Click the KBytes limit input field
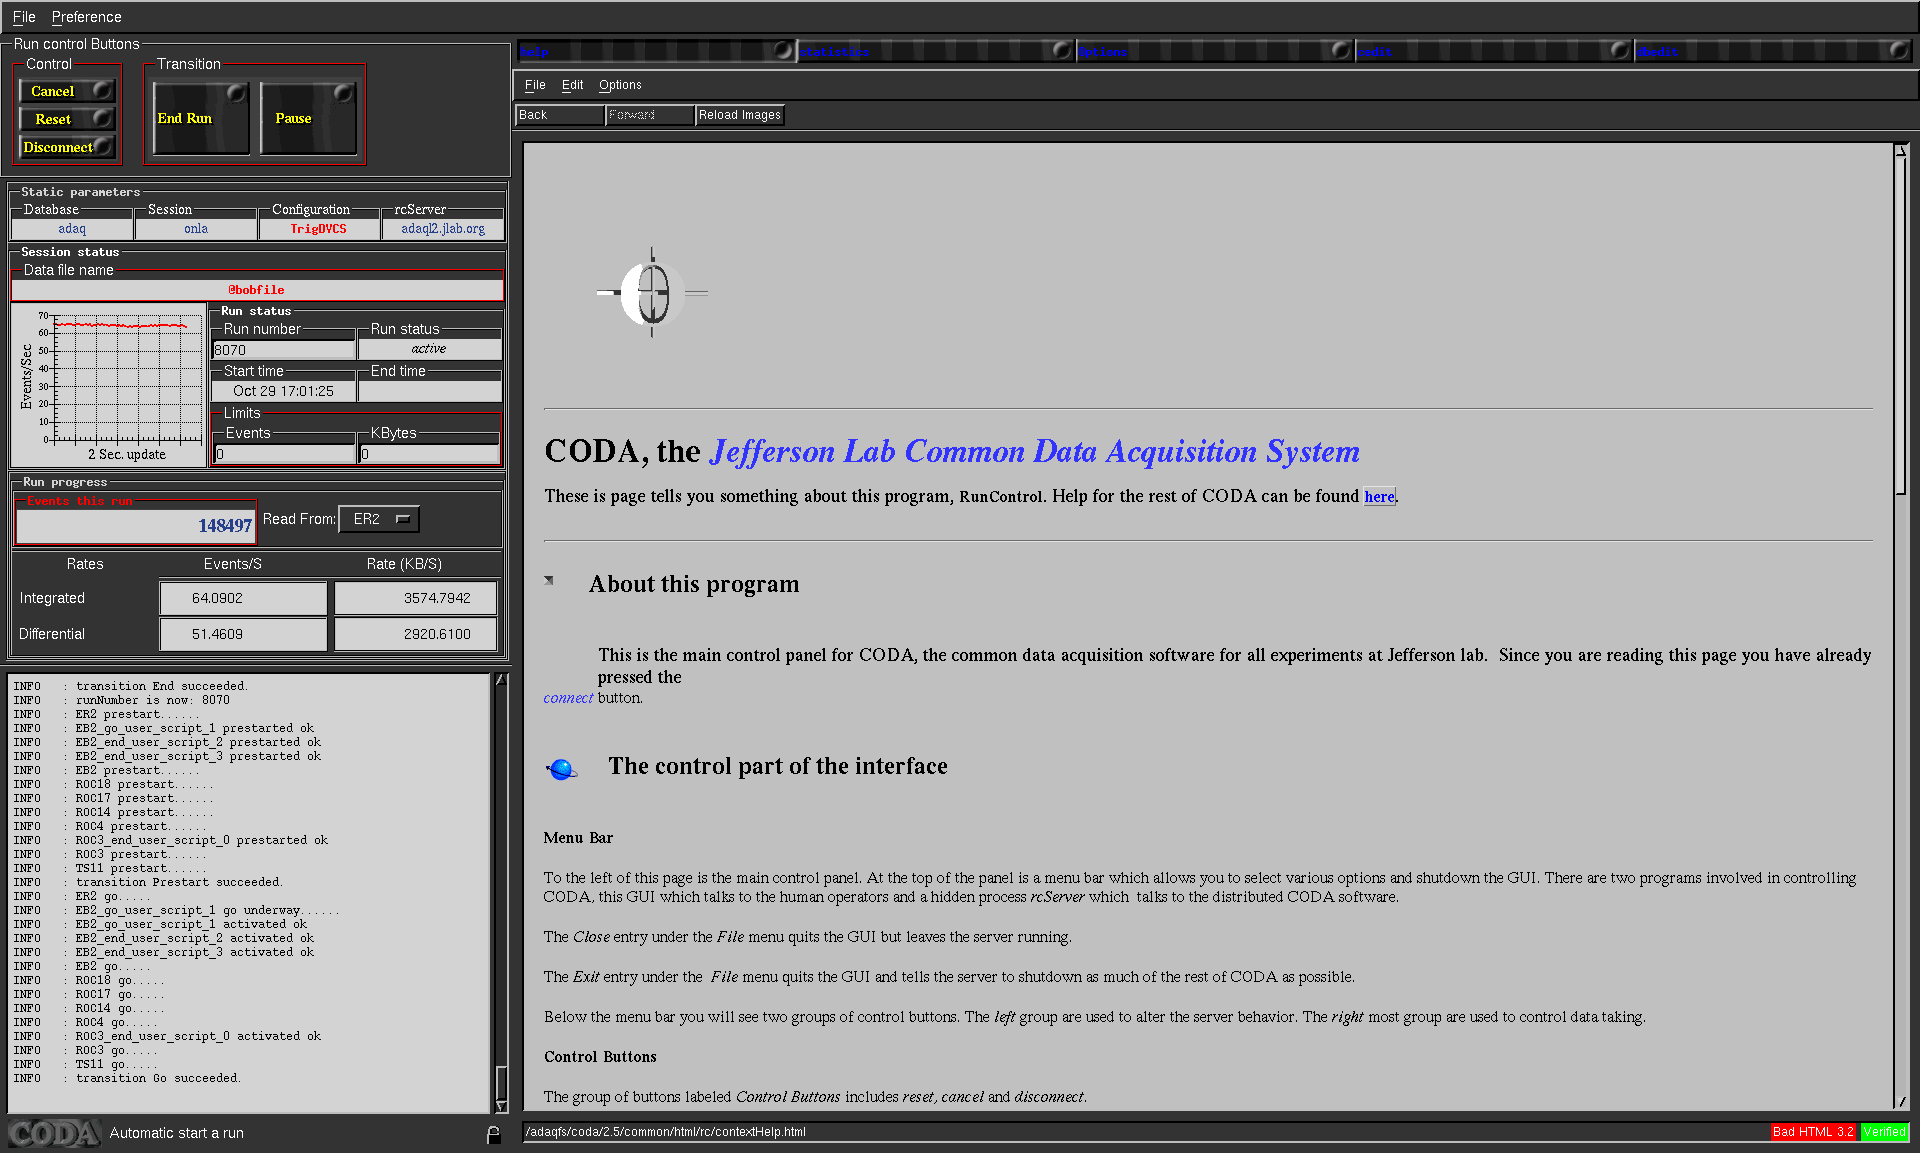 [x=429, y=454]
